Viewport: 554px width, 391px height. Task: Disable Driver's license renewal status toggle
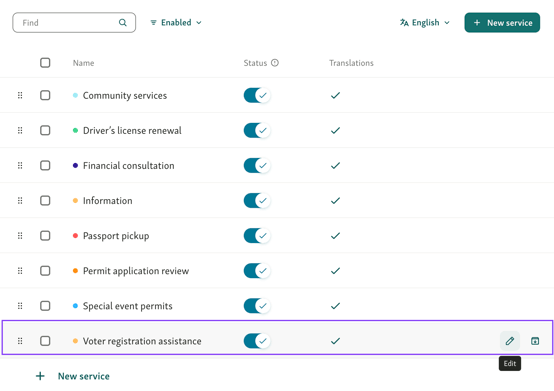coord(257,130)
